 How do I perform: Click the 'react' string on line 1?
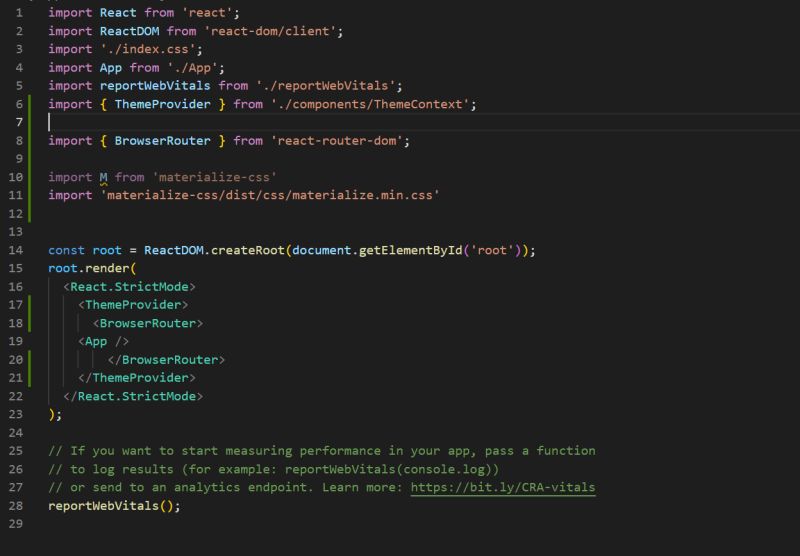[207, 12]
